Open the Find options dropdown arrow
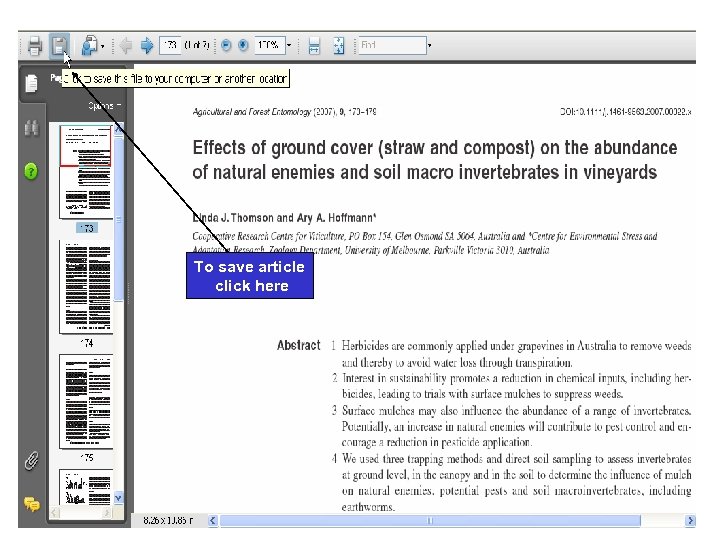 pyautogui.click(x=429, y=45)
